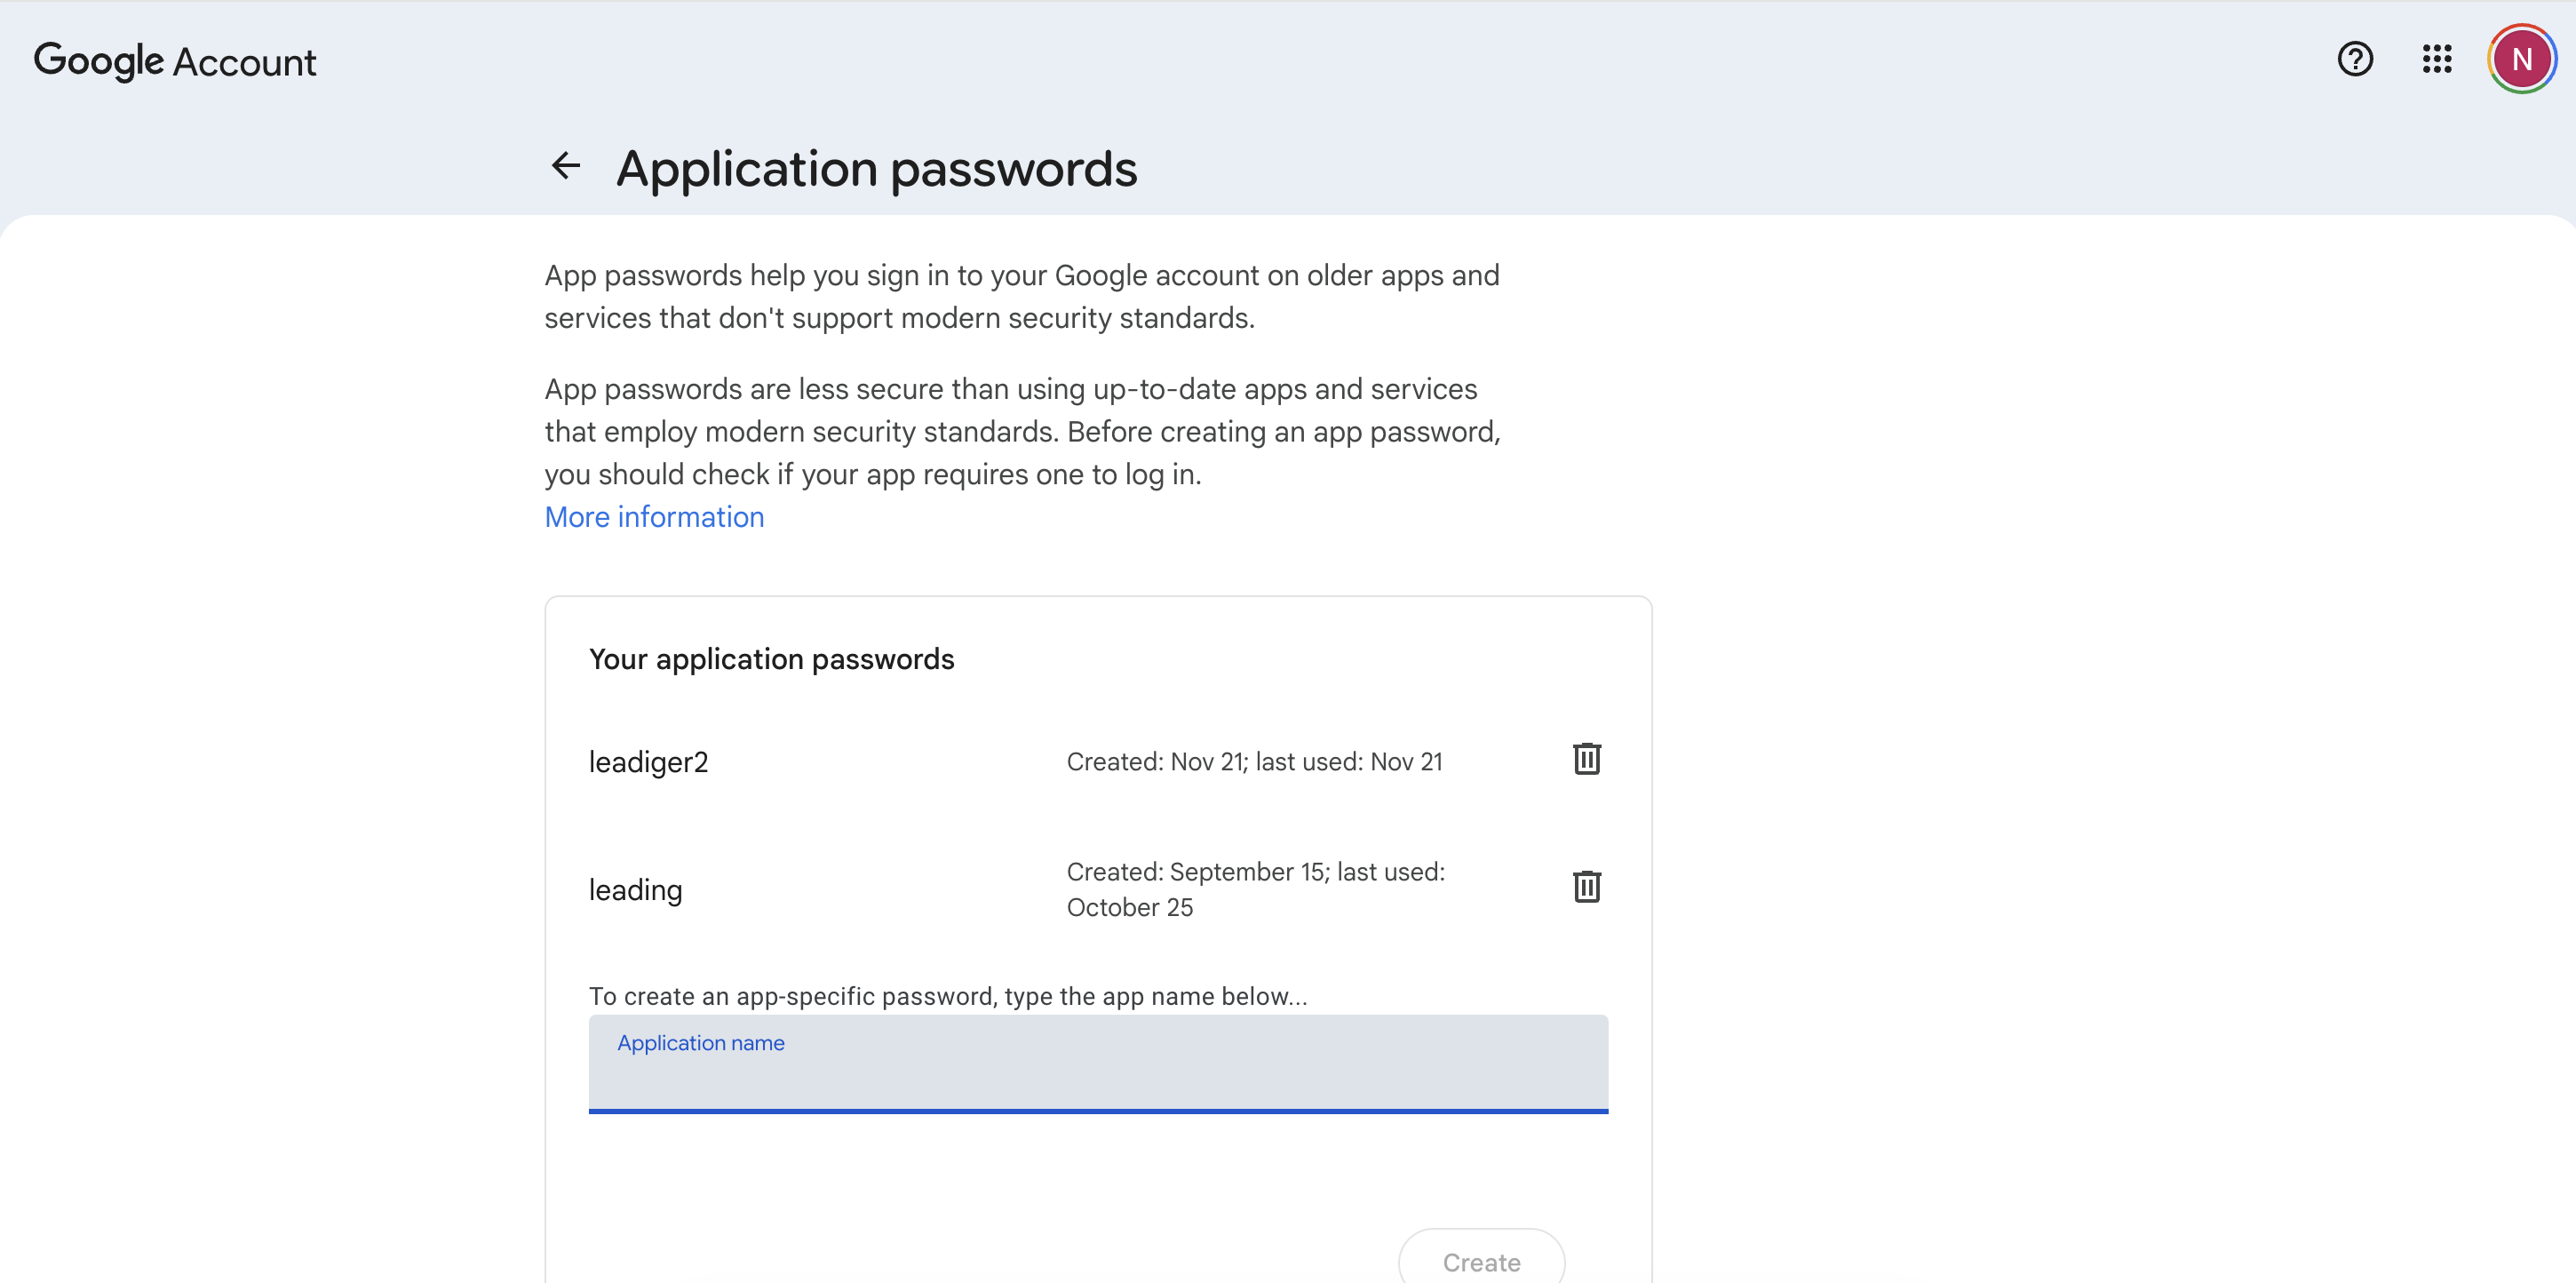2576x1283 pixels.
Task: Click the Created September 15 usage details text
Action: coord(1254,889)
